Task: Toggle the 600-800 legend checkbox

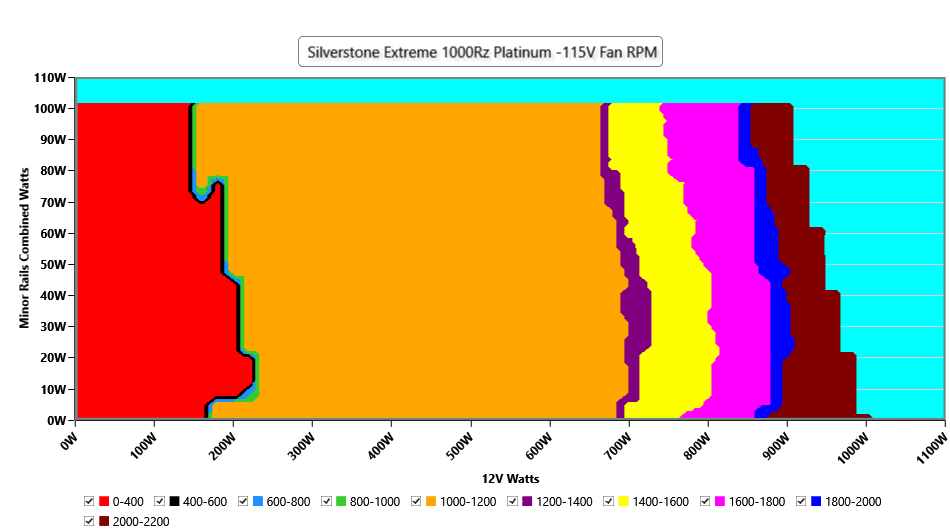Action: point(243,502)
